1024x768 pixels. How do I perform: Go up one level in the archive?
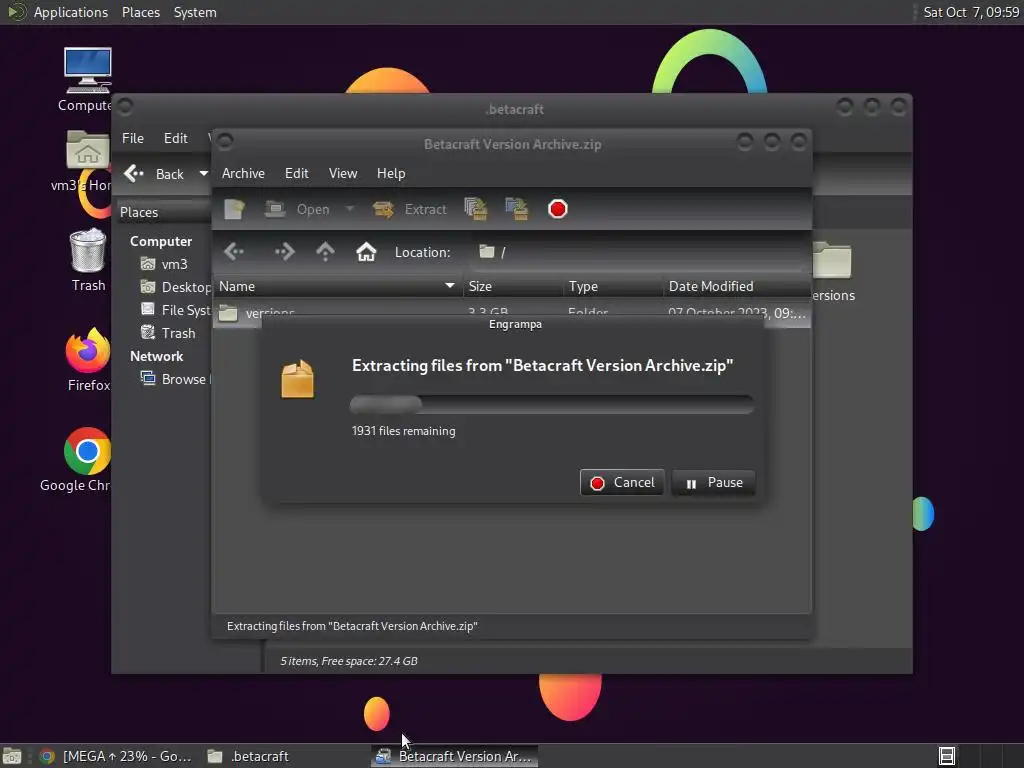[x=325, y=252]
